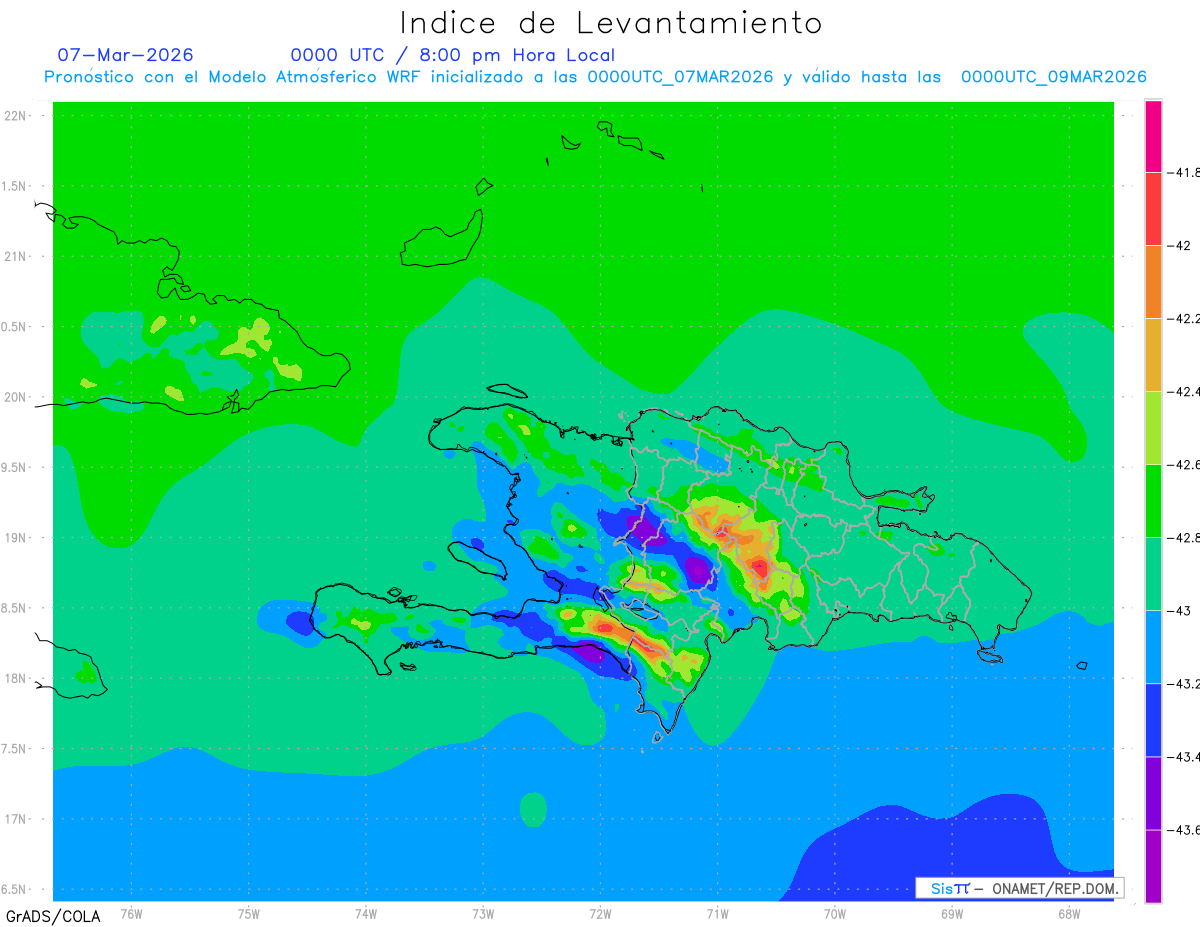Screen dimensions: 1200x927
Task: Click the longitude label "71W"
Action: (717, 914)
